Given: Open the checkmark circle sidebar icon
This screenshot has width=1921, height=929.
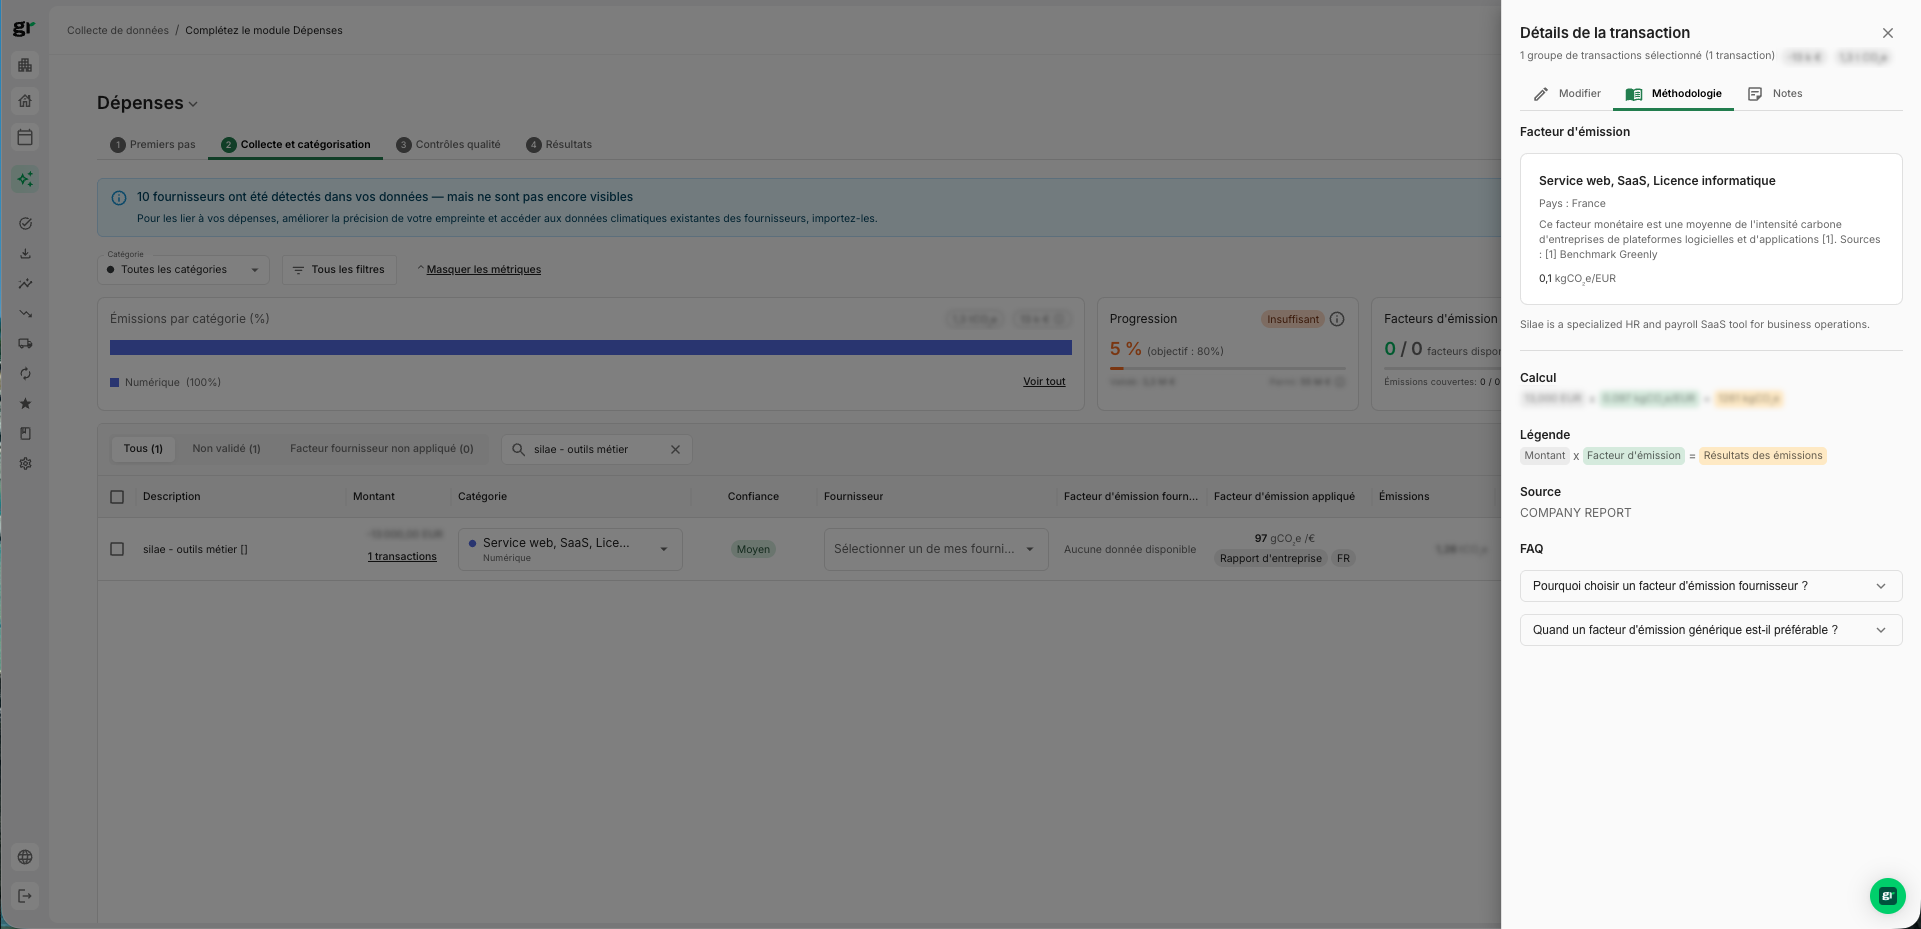Looking at the screenshot, I should click(25, 224).
